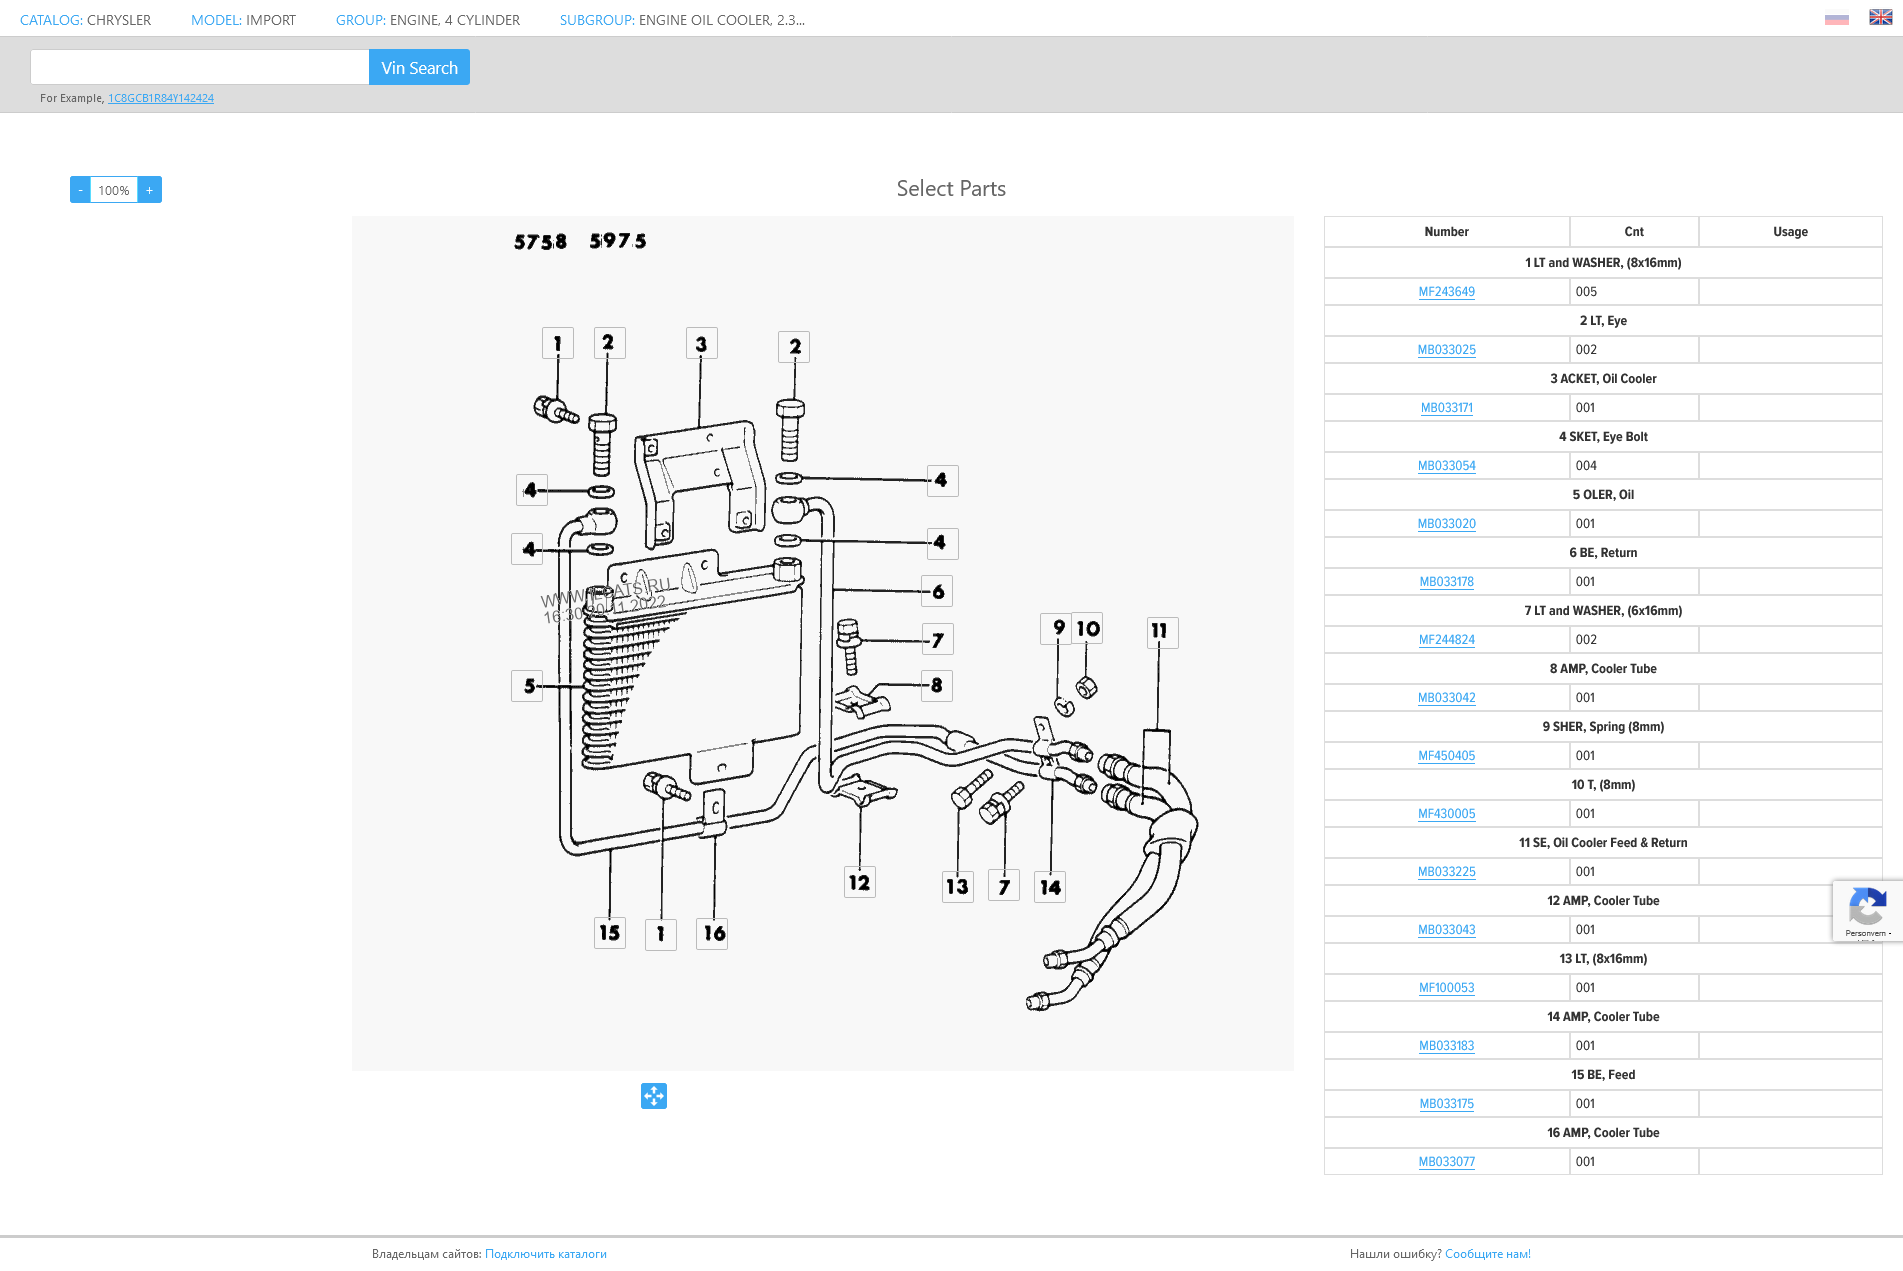Select callout number 11 on the diagram

1161,631
